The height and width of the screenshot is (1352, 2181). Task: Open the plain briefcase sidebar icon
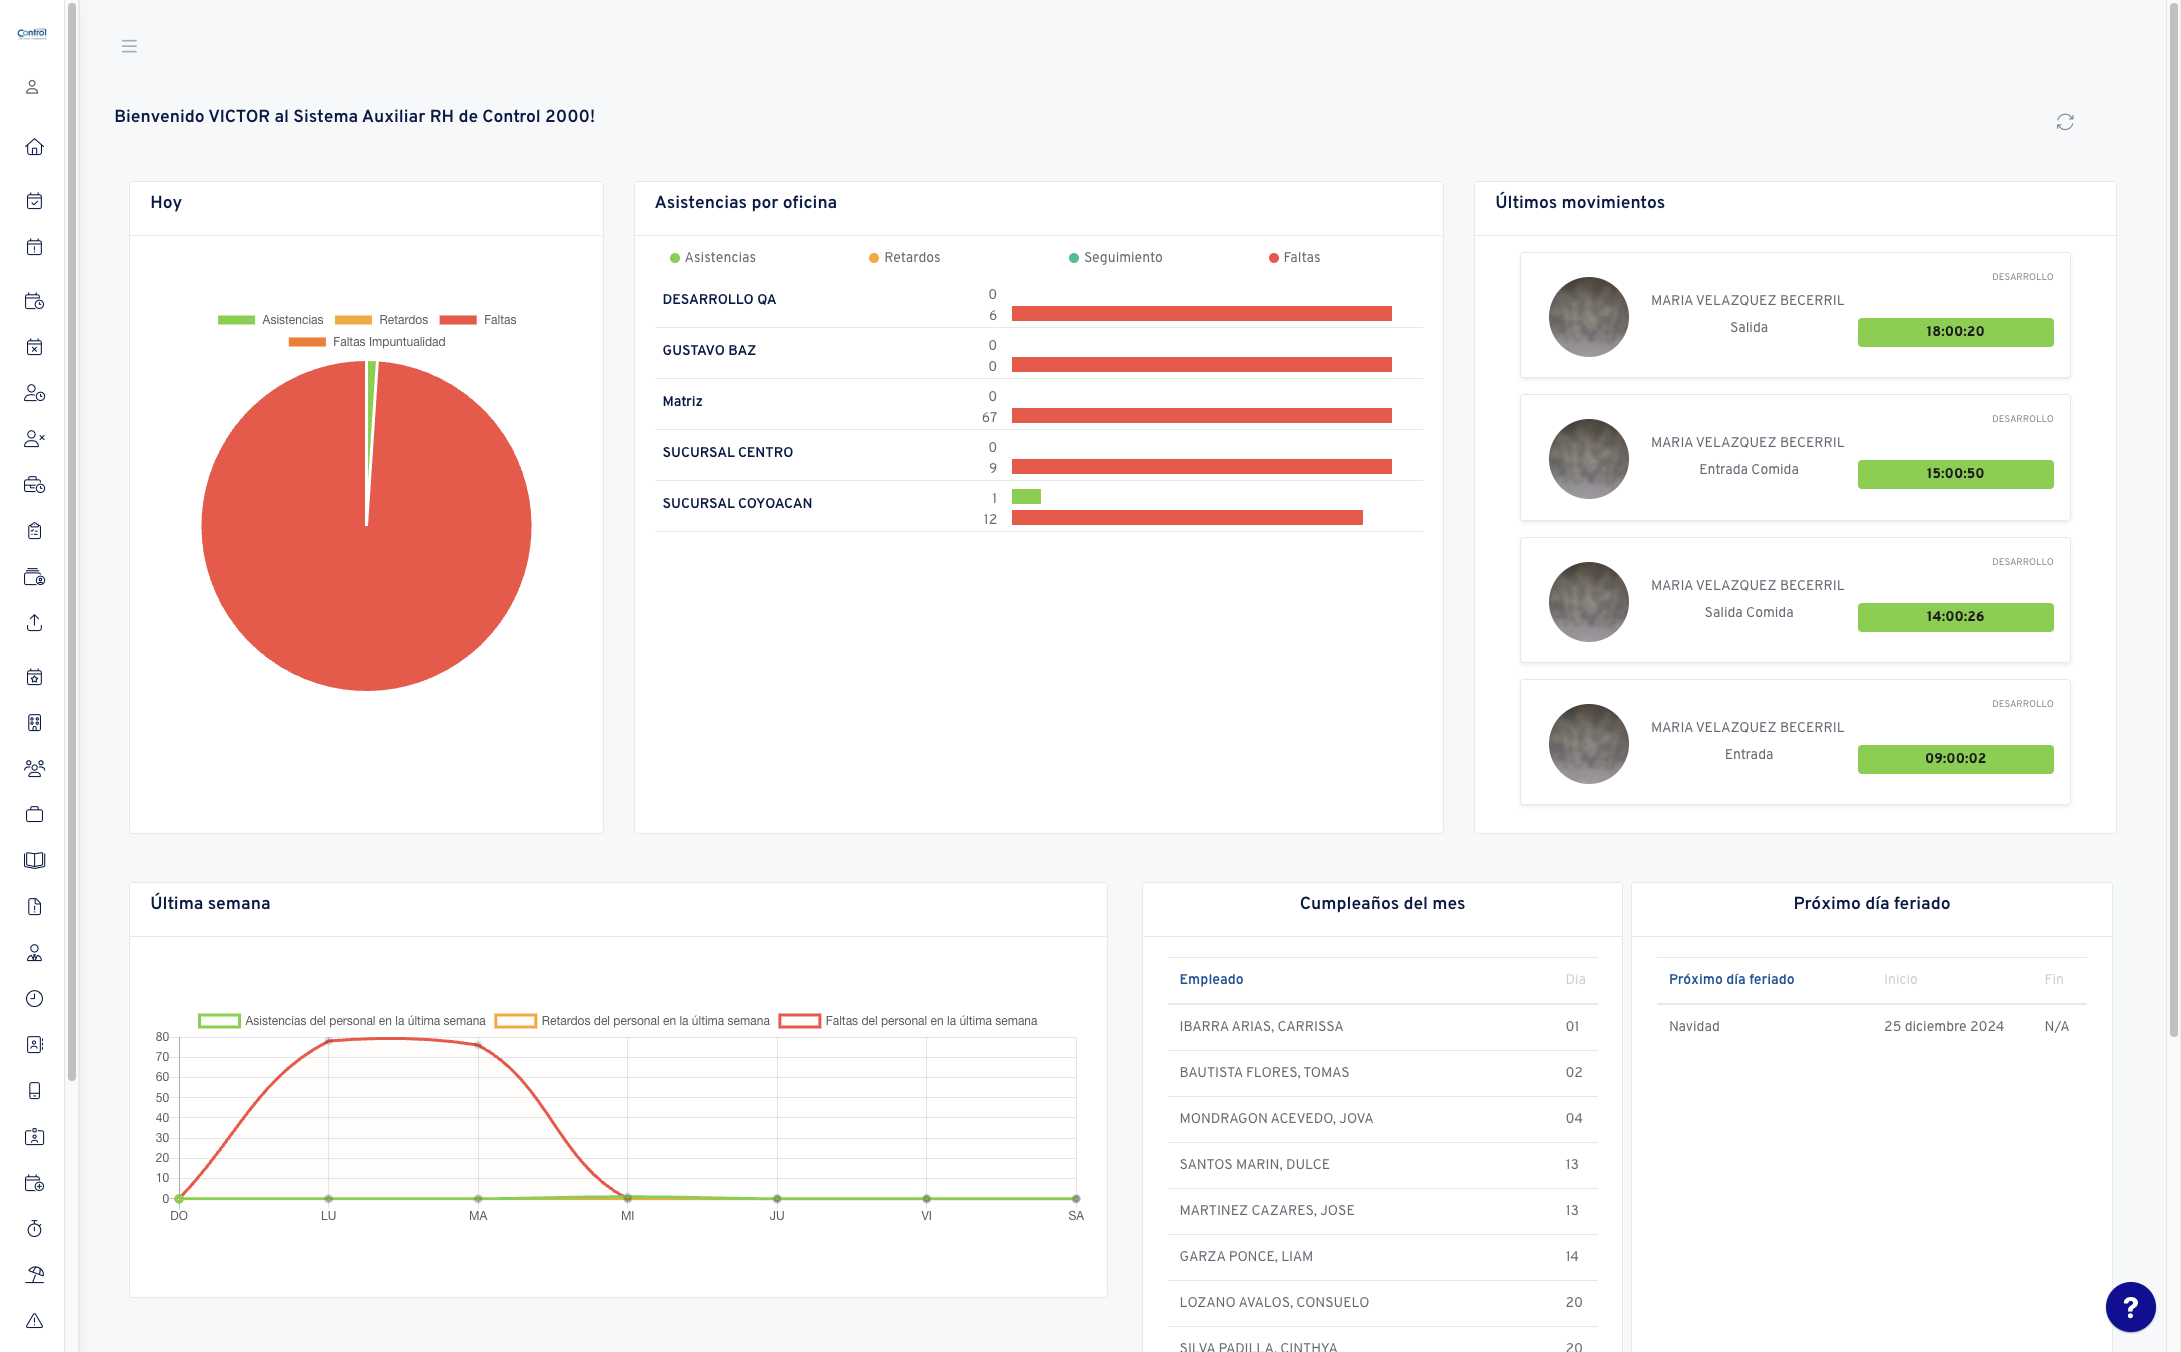click(x=34, y=815)
